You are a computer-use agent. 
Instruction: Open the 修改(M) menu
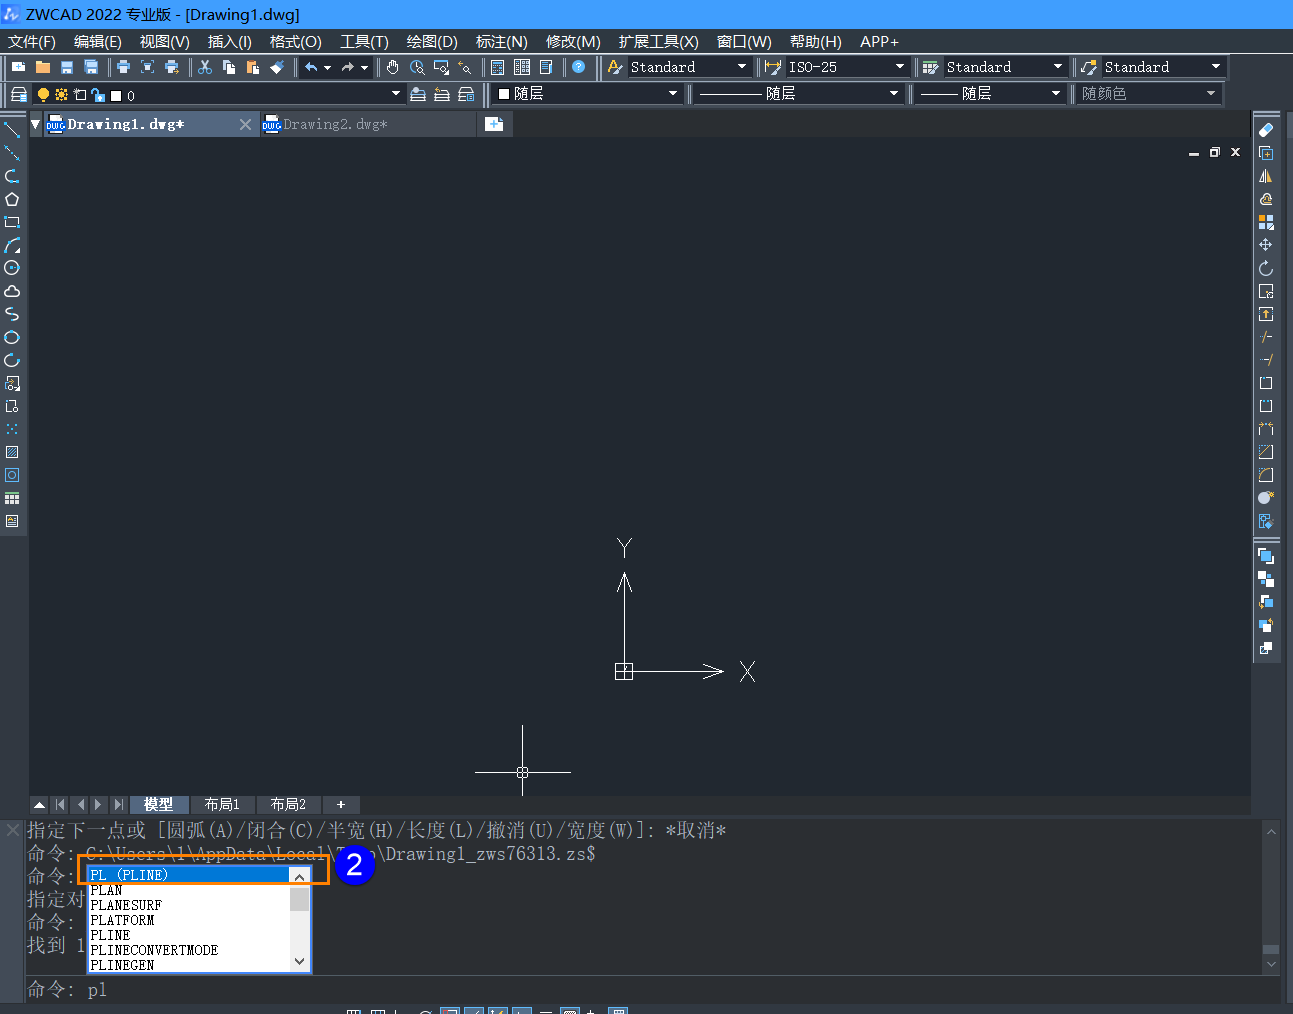(573, 42)
